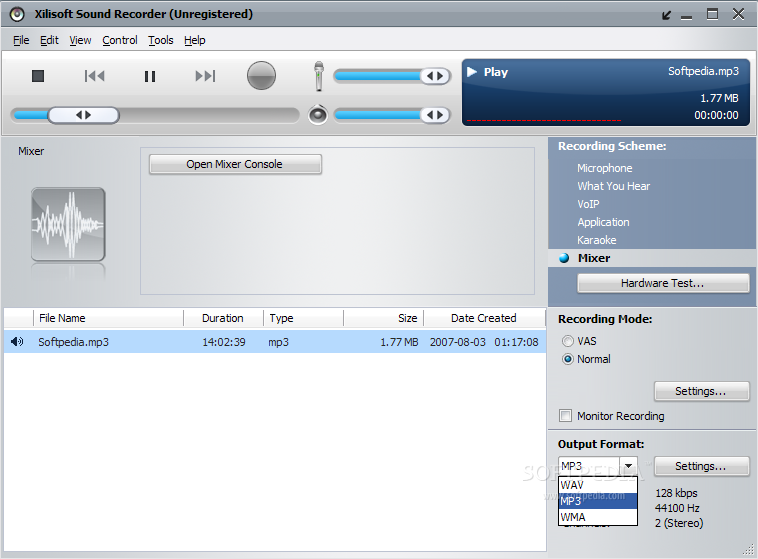
Task: Click 1.77 MB size cell in file list
Action: click(399, 342)
